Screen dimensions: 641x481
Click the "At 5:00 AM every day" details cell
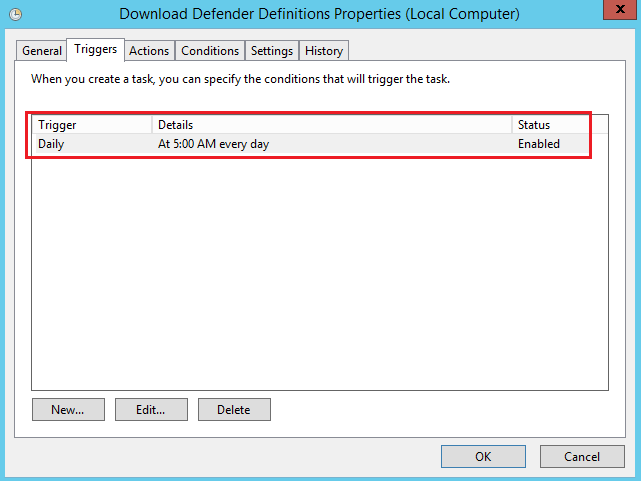point(213,144)
